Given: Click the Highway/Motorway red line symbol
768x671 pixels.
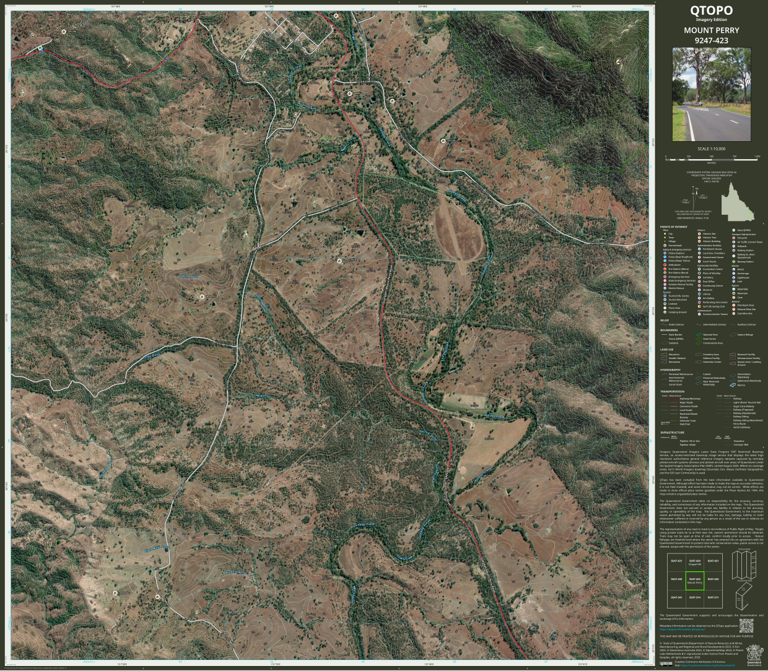Looking at the screenshot, I should [674, 399].
